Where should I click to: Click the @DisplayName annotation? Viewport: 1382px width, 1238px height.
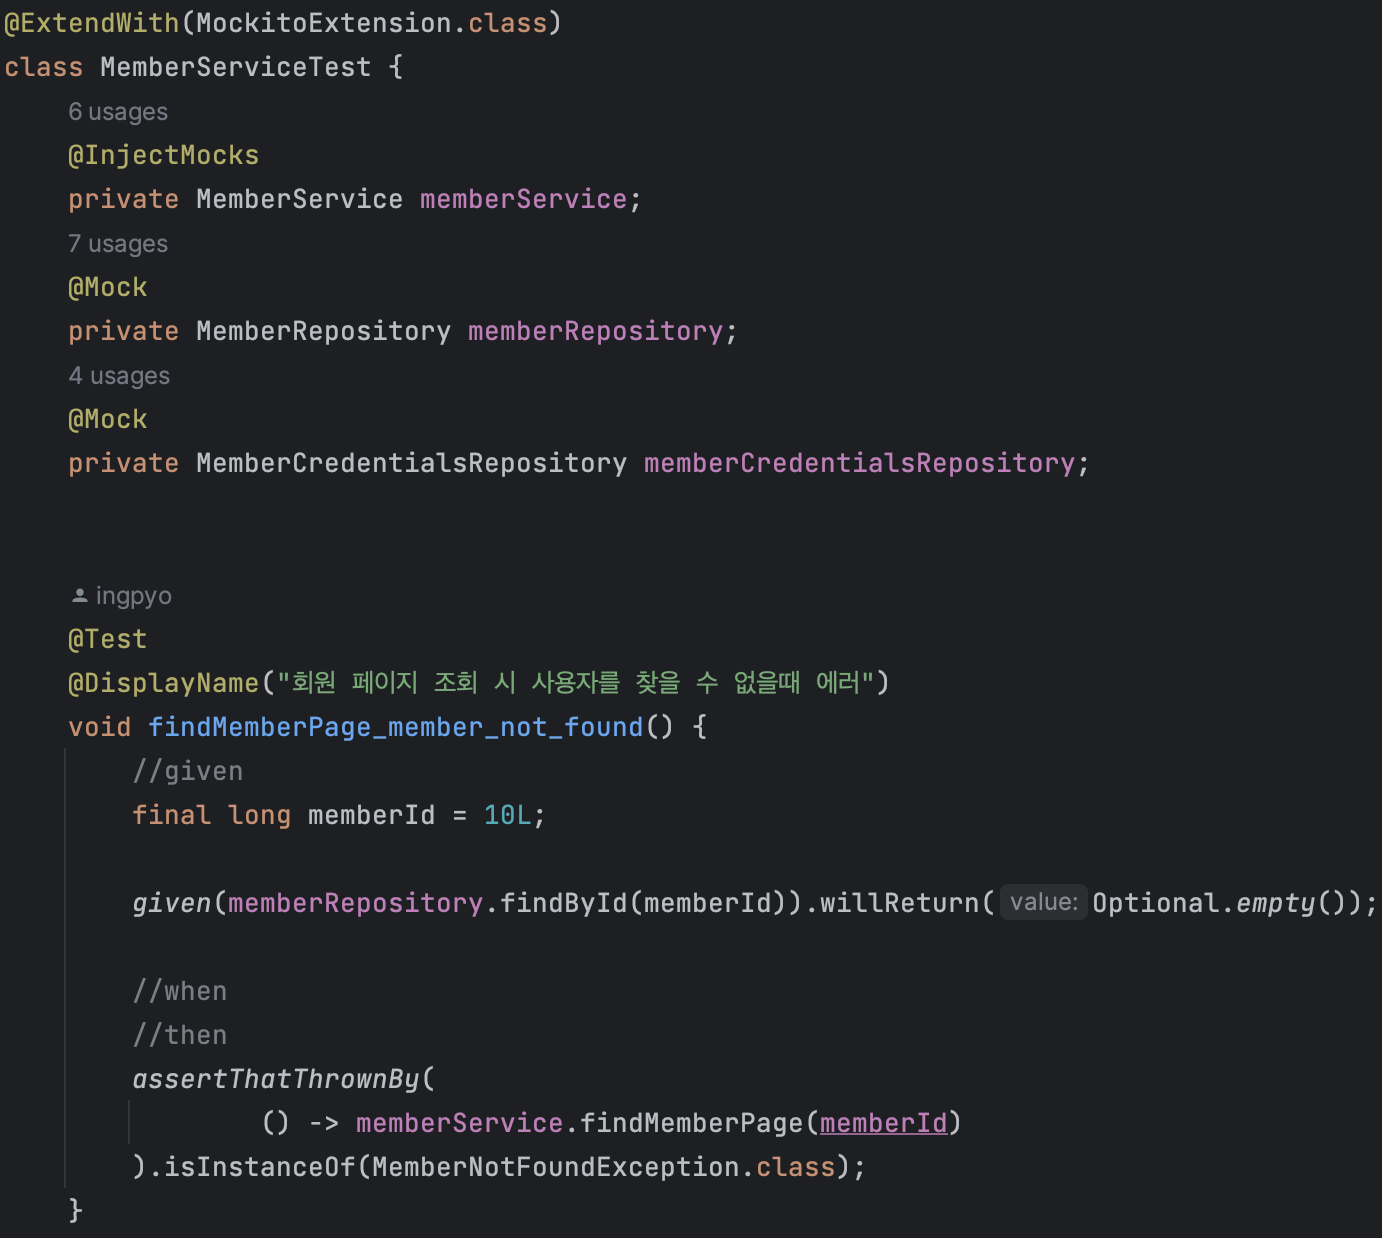(163, 683)
